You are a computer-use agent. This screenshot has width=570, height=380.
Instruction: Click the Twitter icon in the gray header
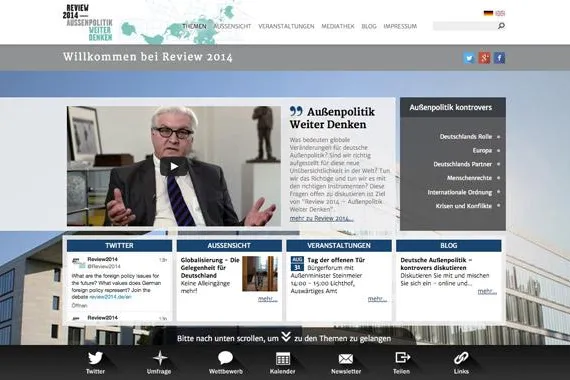point(469,58)
